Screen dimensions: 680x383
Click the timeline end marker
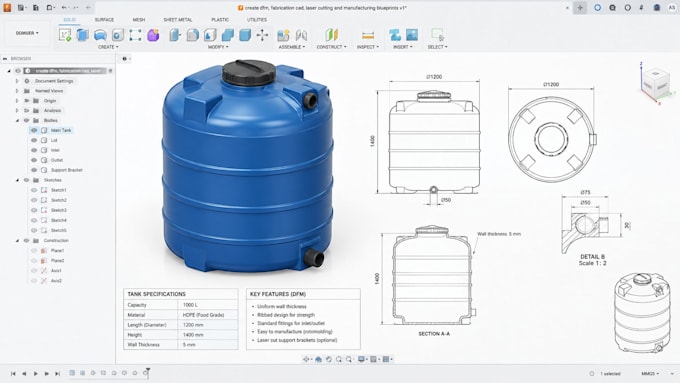148,372
